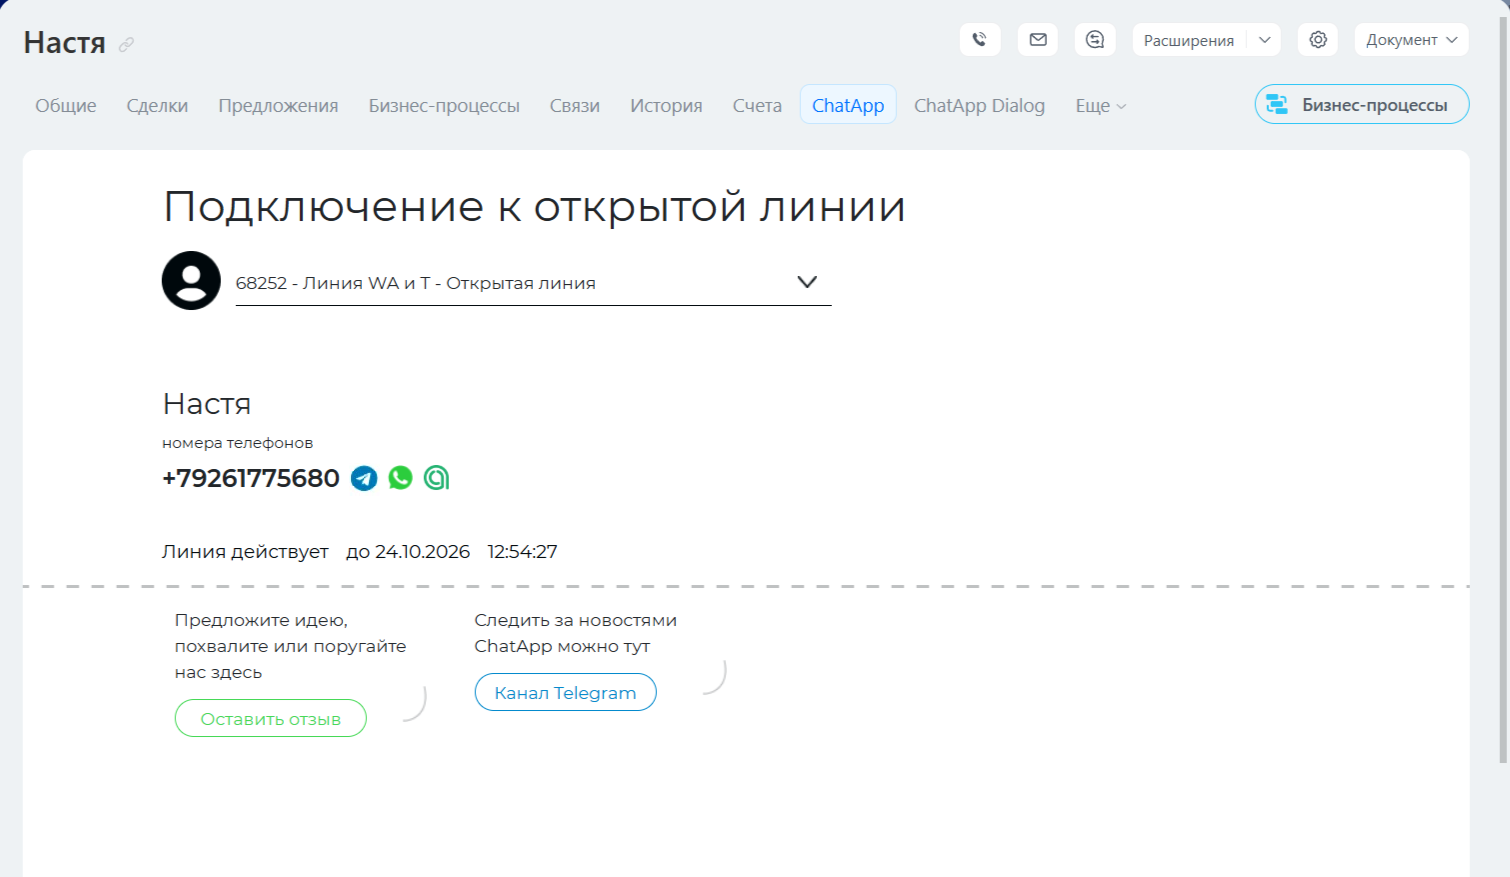The height and width of the screenshot is (877, 1510).
Task: Click the phone call icon
Action: (979, 40)
